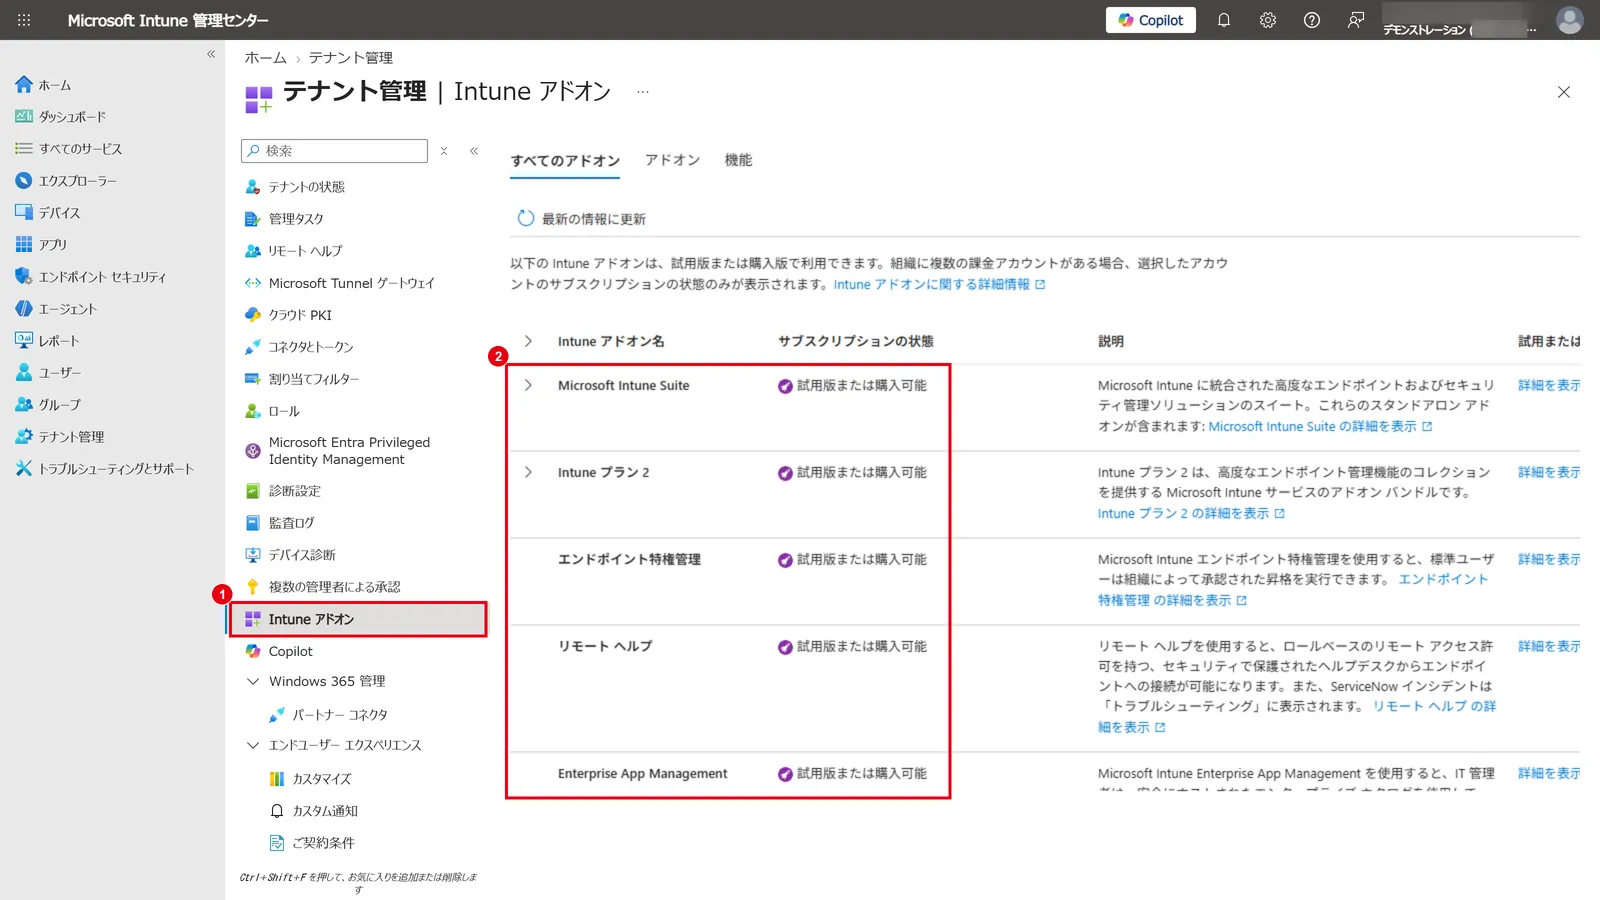Switch to the 機能 tab
The height and width of the screenshot is (900, 1600).
(x=738, y=160)
